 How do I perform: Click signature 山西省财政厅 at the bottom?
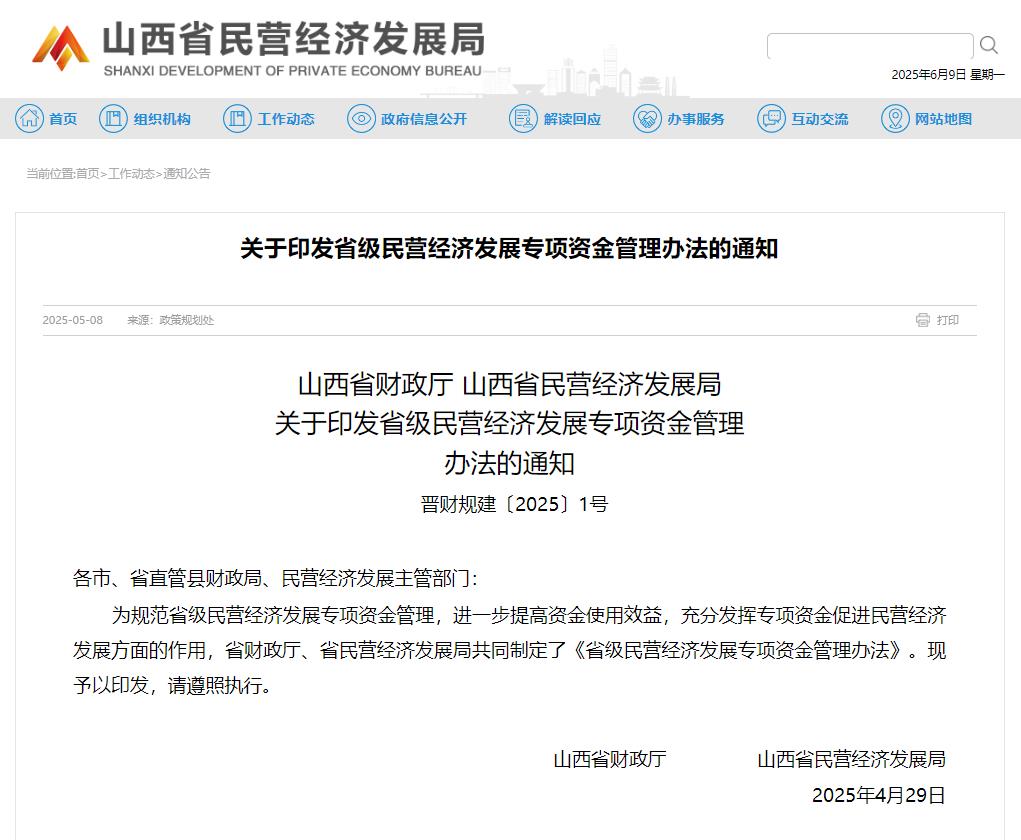click(x=609, y=759)
